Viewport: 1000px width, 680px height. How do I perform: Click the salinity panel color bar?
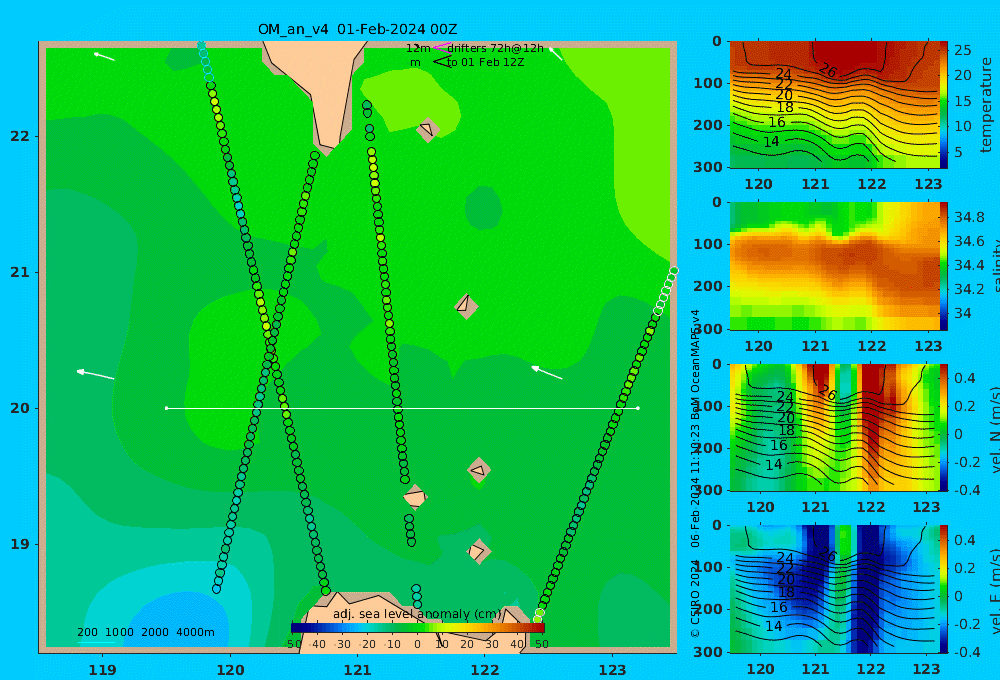point(943,266)
